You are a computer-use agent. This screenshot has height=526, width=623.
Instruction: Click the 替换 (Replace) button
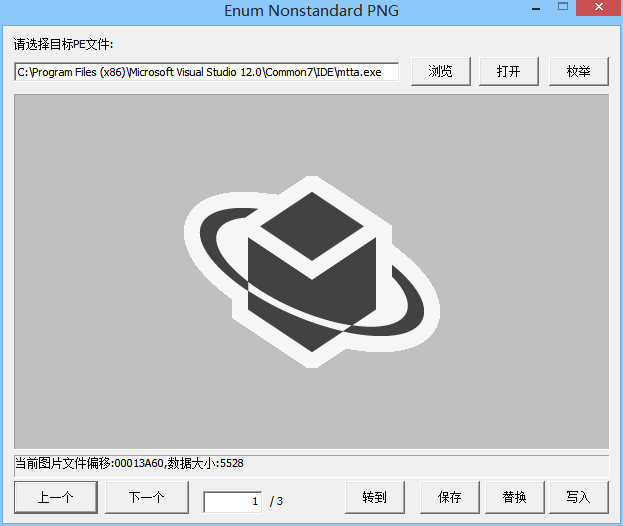[x=515, y=497]
